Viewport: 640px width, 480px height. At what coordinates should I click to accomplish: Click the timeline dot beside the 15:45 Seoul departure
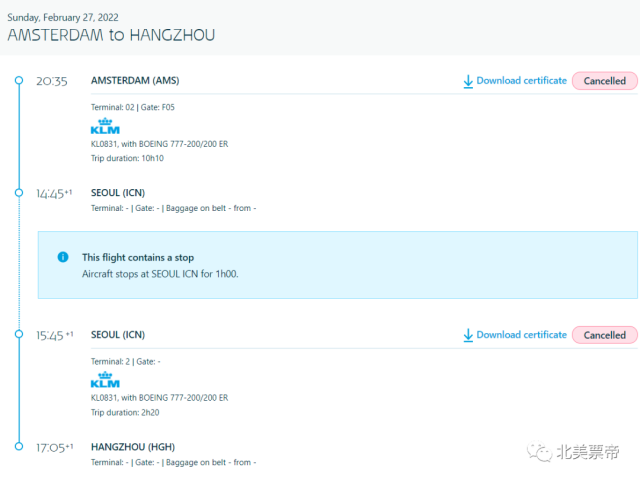[19, 335]
